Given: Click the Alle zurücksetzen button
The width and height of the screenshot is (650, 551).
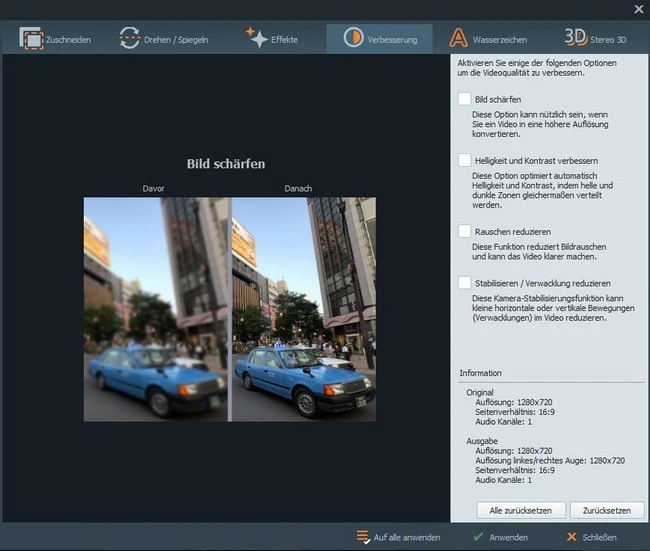Looking at the screenshot, I should (x=521, y=510).
